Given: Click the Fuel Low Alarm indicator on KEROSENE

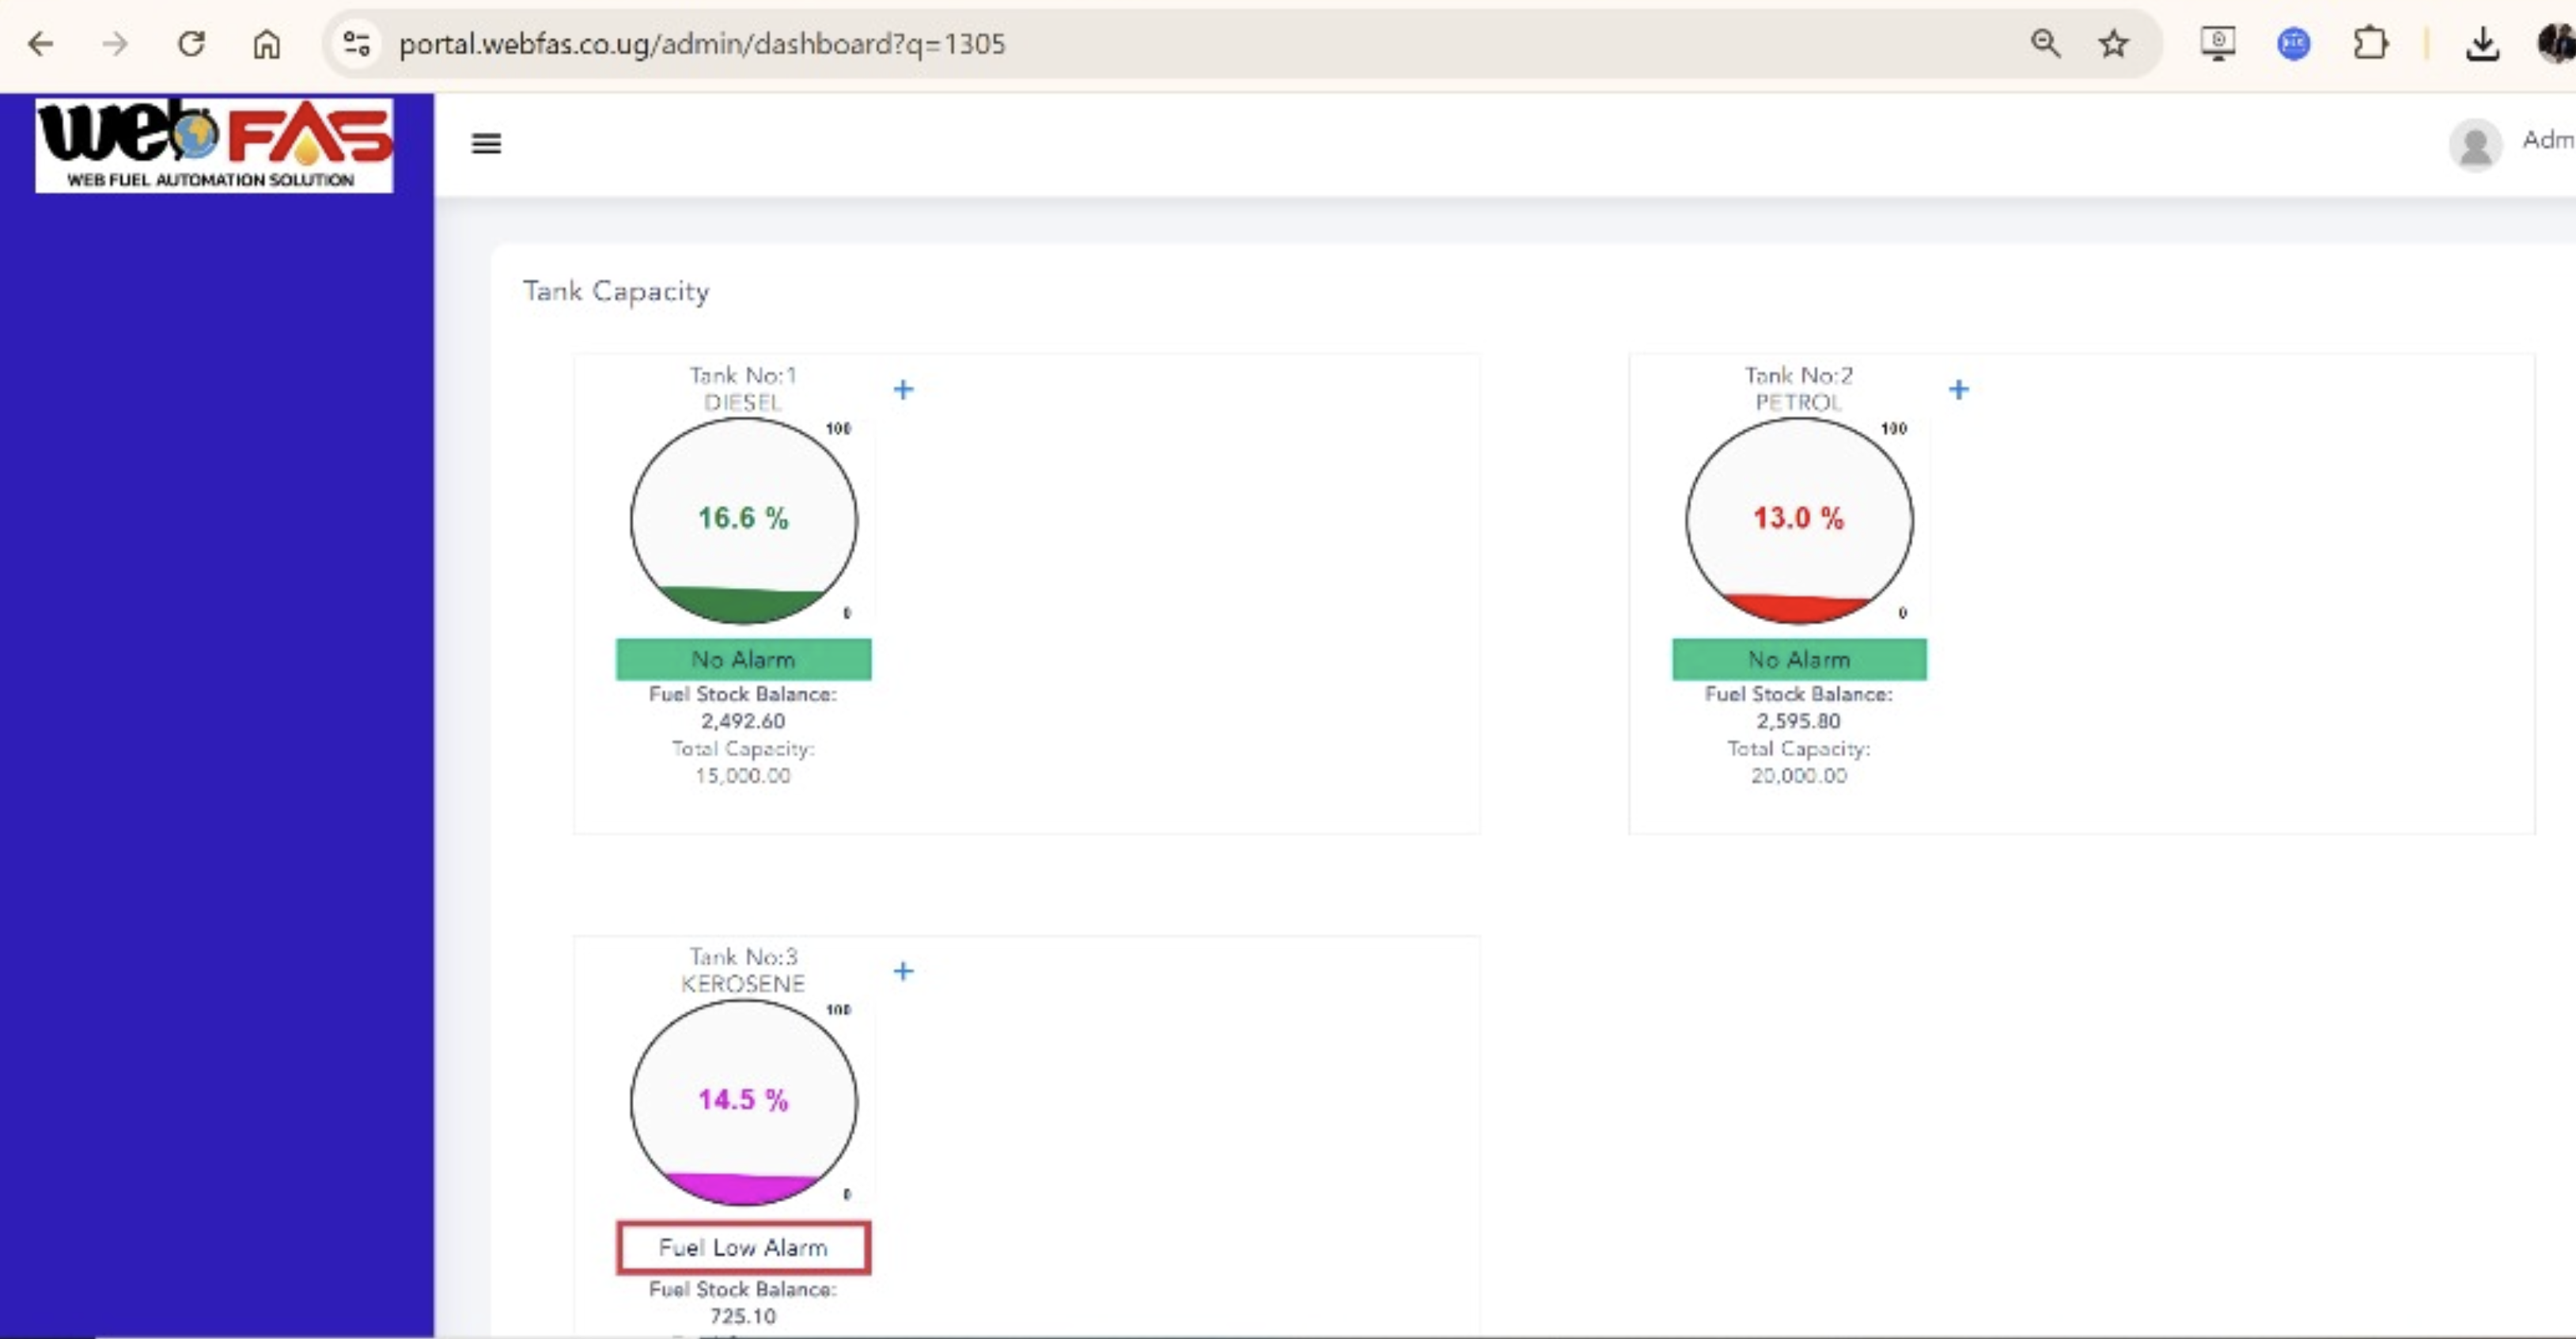Looking at the screenshot, I should coord(743,1247).
